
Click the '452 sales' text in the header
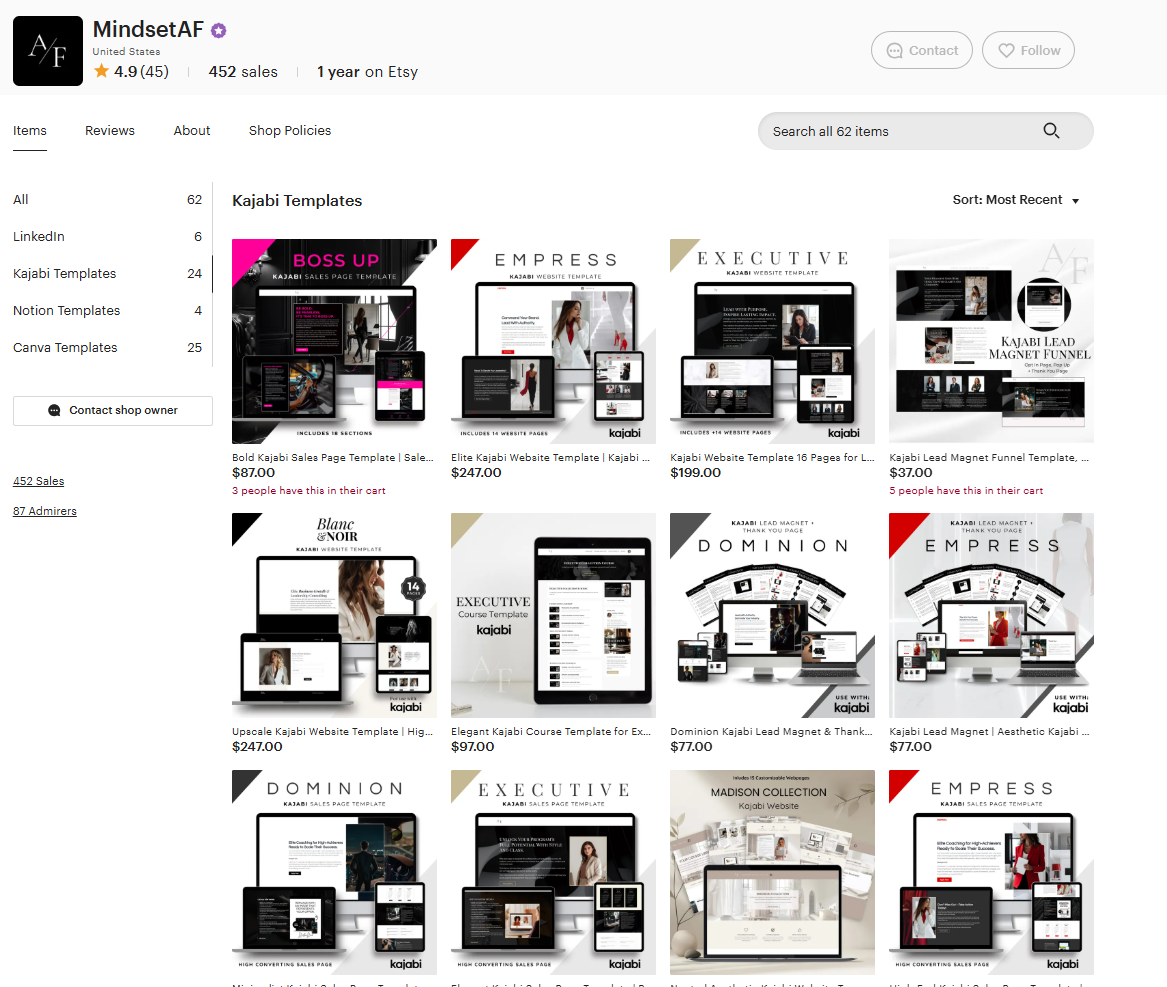point(243,71)
